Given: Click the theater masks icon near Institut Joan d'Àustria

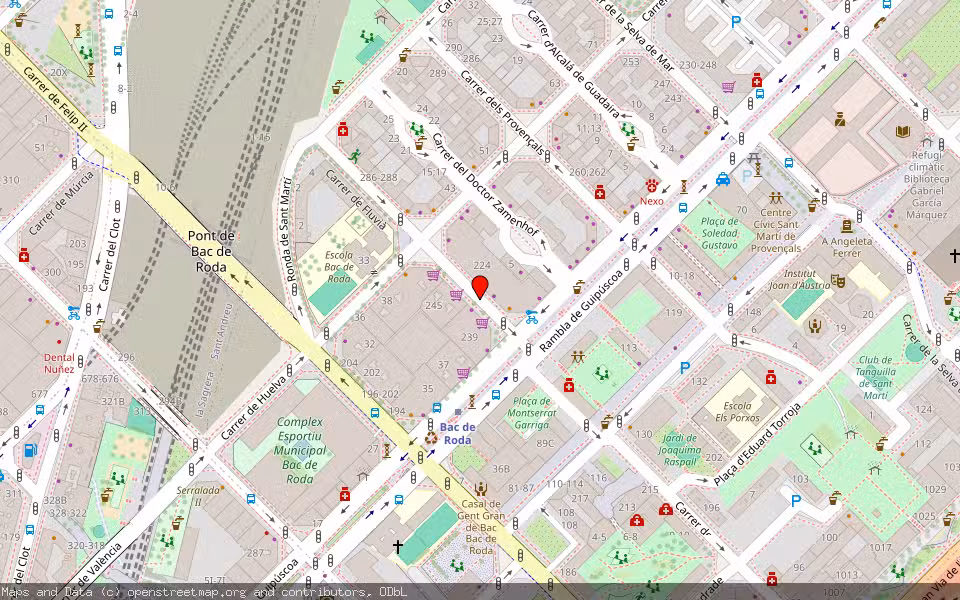Looking at the screenshot, I should click(x=839, y=281).
